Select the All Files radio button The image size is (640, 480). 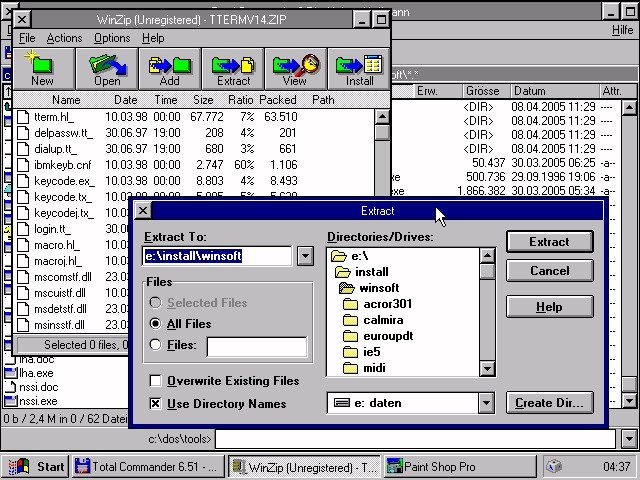[x=155, y=324]
